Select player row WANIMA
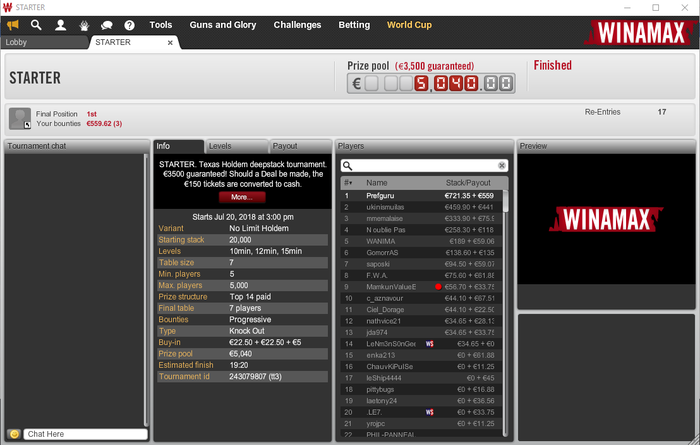Image resolution: width=700 pixels, height=445 pixels. pos(421,241)
